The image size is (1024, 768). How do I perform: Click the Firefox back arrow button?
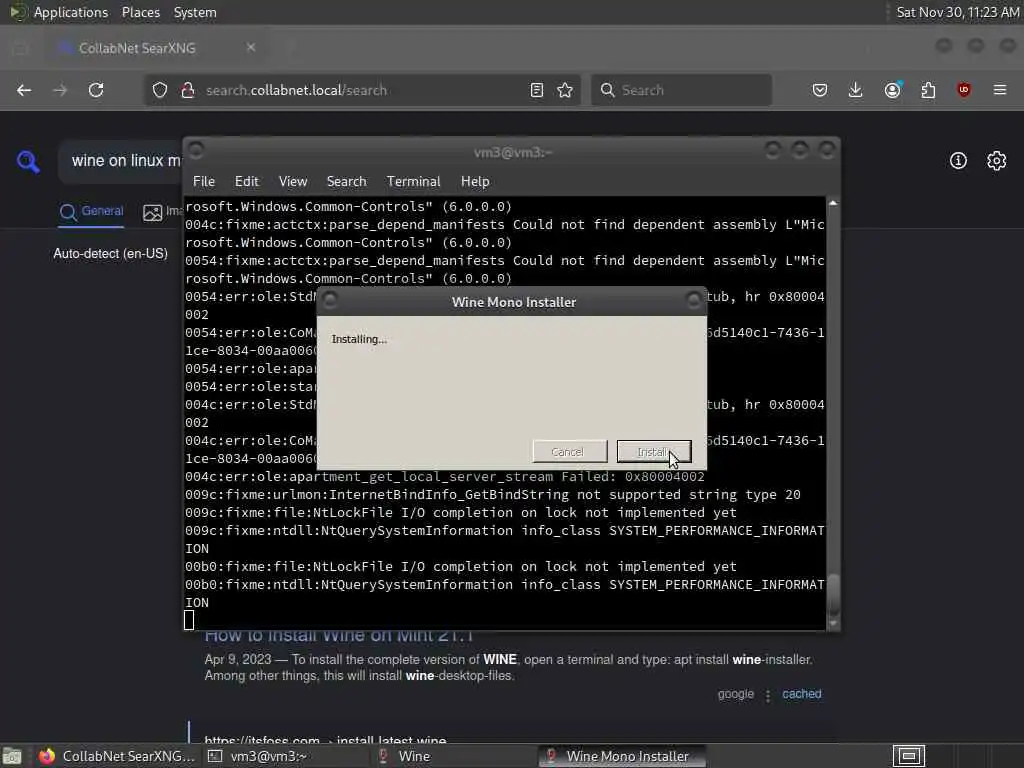pyautogui.click(x=24, y=90)
